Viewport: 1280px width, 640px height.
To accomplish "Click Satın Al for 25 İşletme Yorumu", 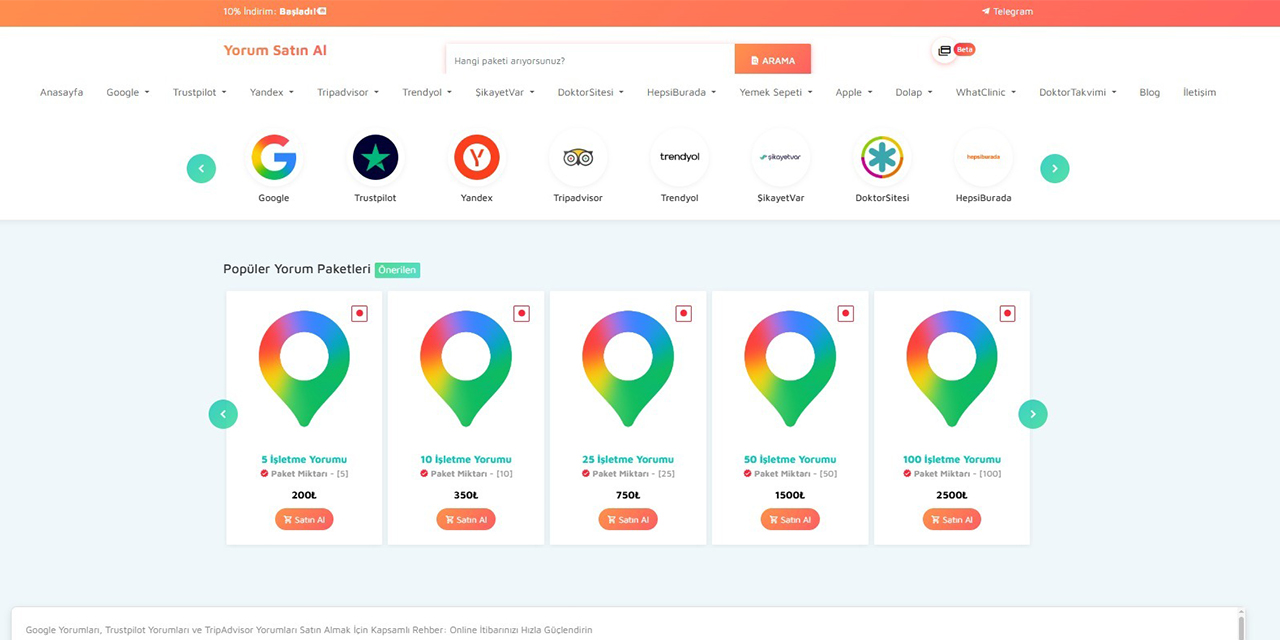I will click(628, 520).
